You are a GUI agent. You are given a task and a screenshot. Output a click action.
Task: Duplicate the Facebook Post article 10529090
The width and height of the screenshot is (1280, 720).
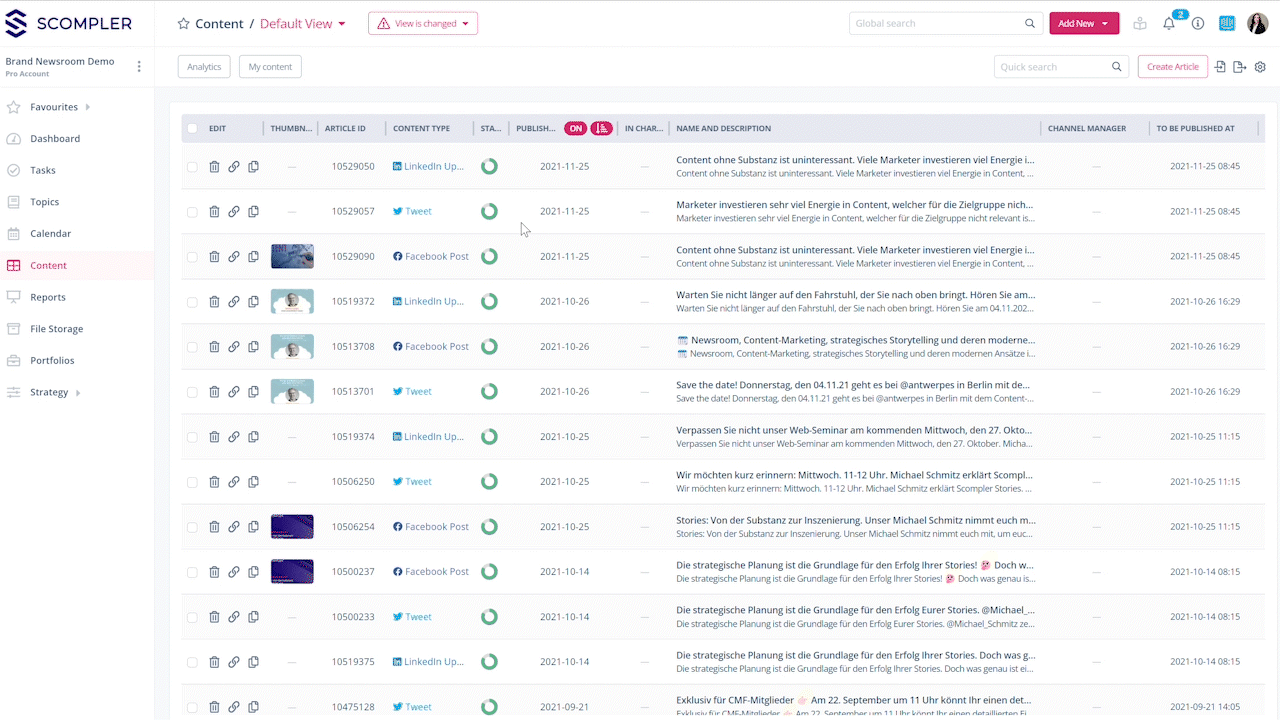coord(253,256)
